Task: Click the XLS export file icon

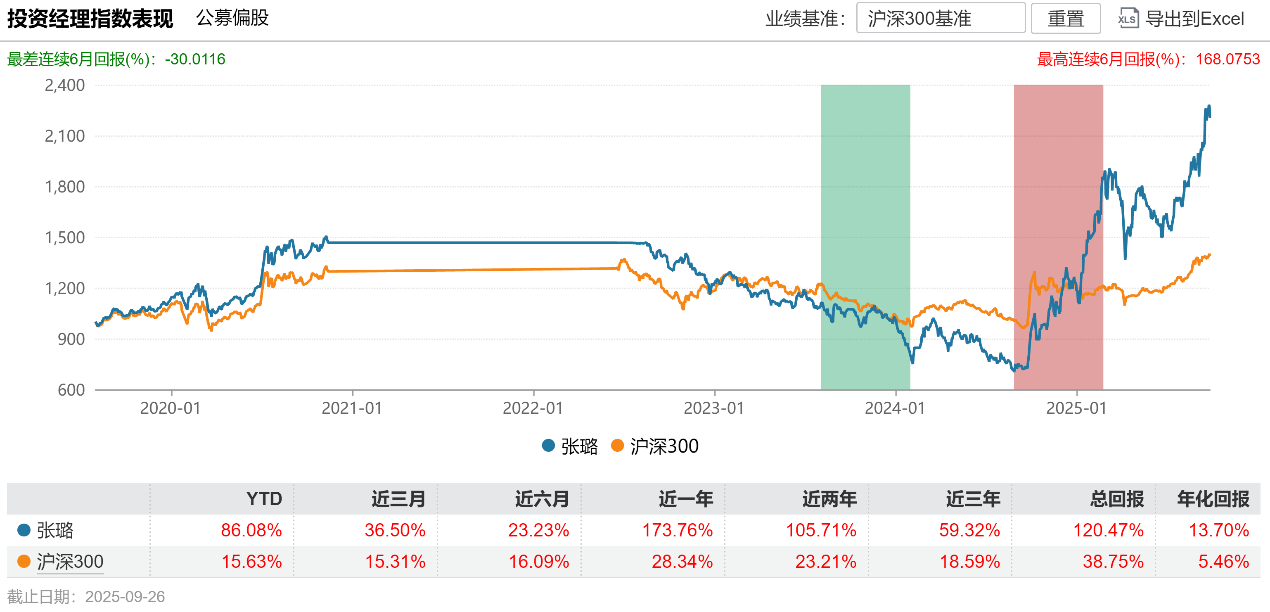Action: coord(1128,18)
